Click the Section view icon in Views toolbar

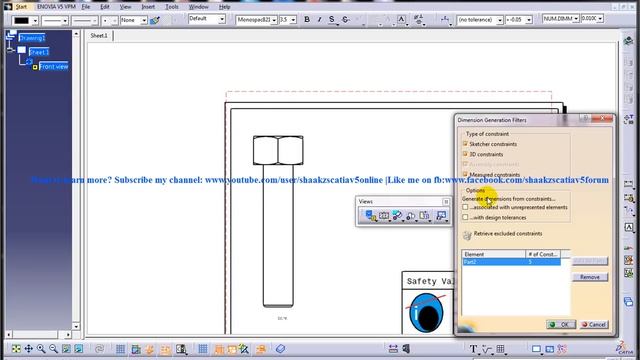tap(384, 216)
